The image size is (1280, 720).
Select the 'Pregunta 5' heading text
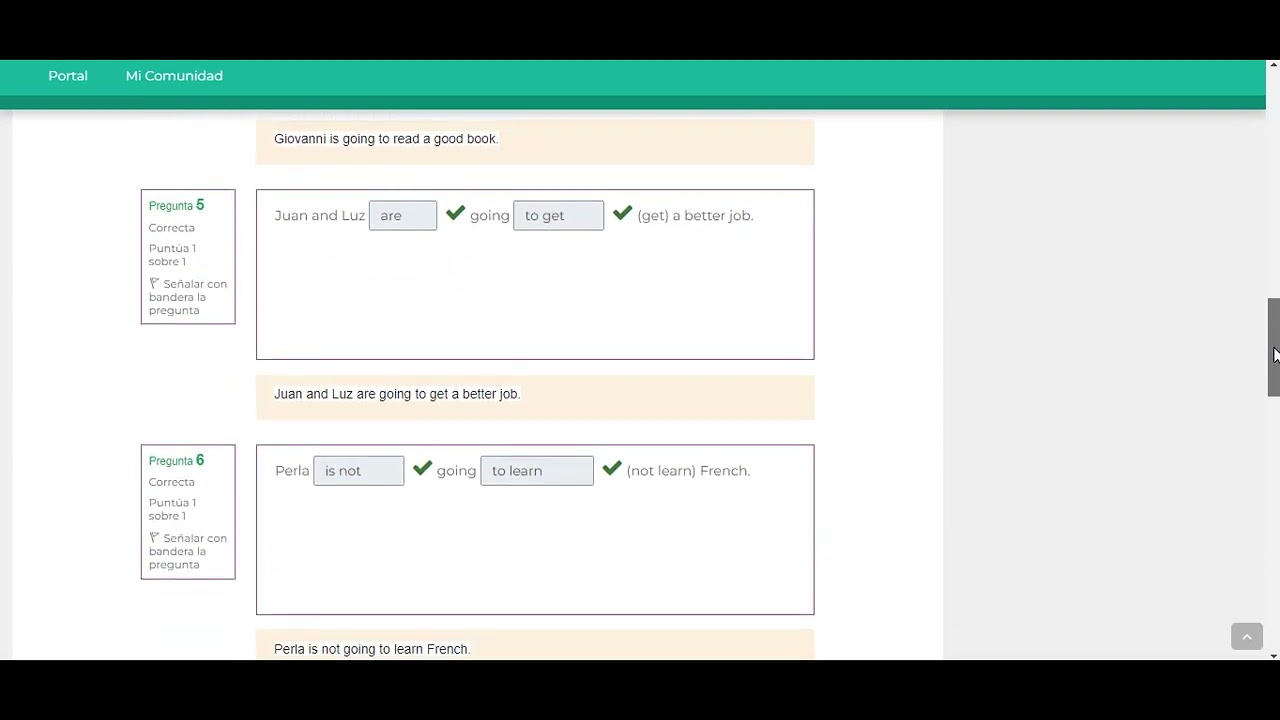tap(176, 205)
